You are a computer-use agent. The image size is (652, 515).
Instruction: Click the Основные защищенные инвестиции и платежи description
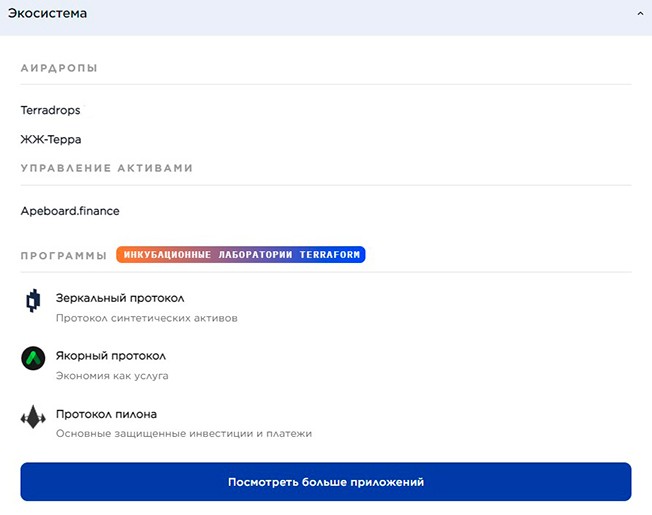184,434
